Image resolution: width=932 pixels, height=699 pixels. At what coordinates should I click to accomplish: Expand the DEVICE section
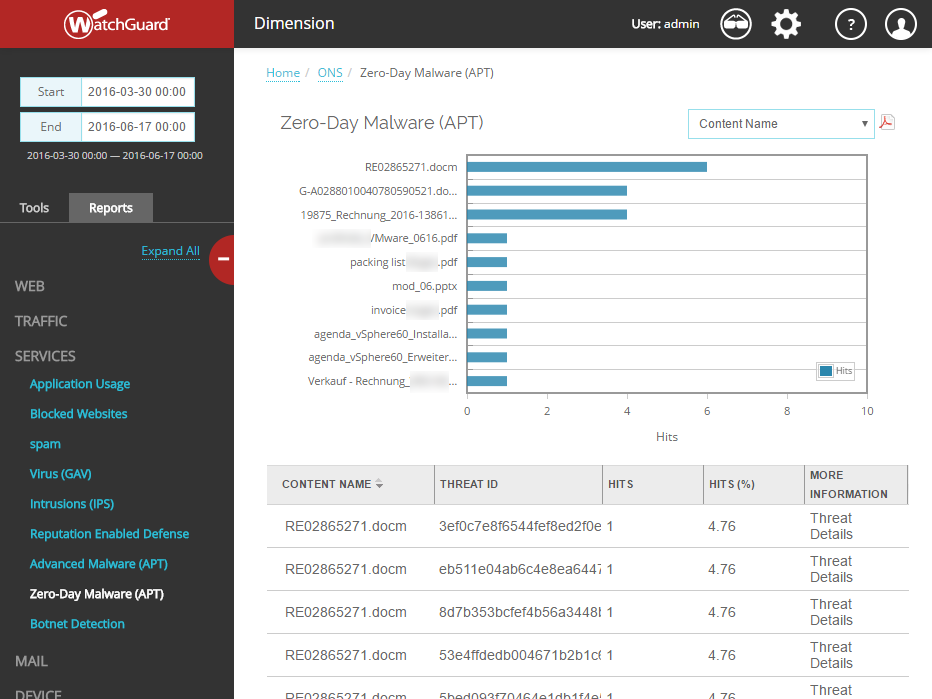[38, 693]
